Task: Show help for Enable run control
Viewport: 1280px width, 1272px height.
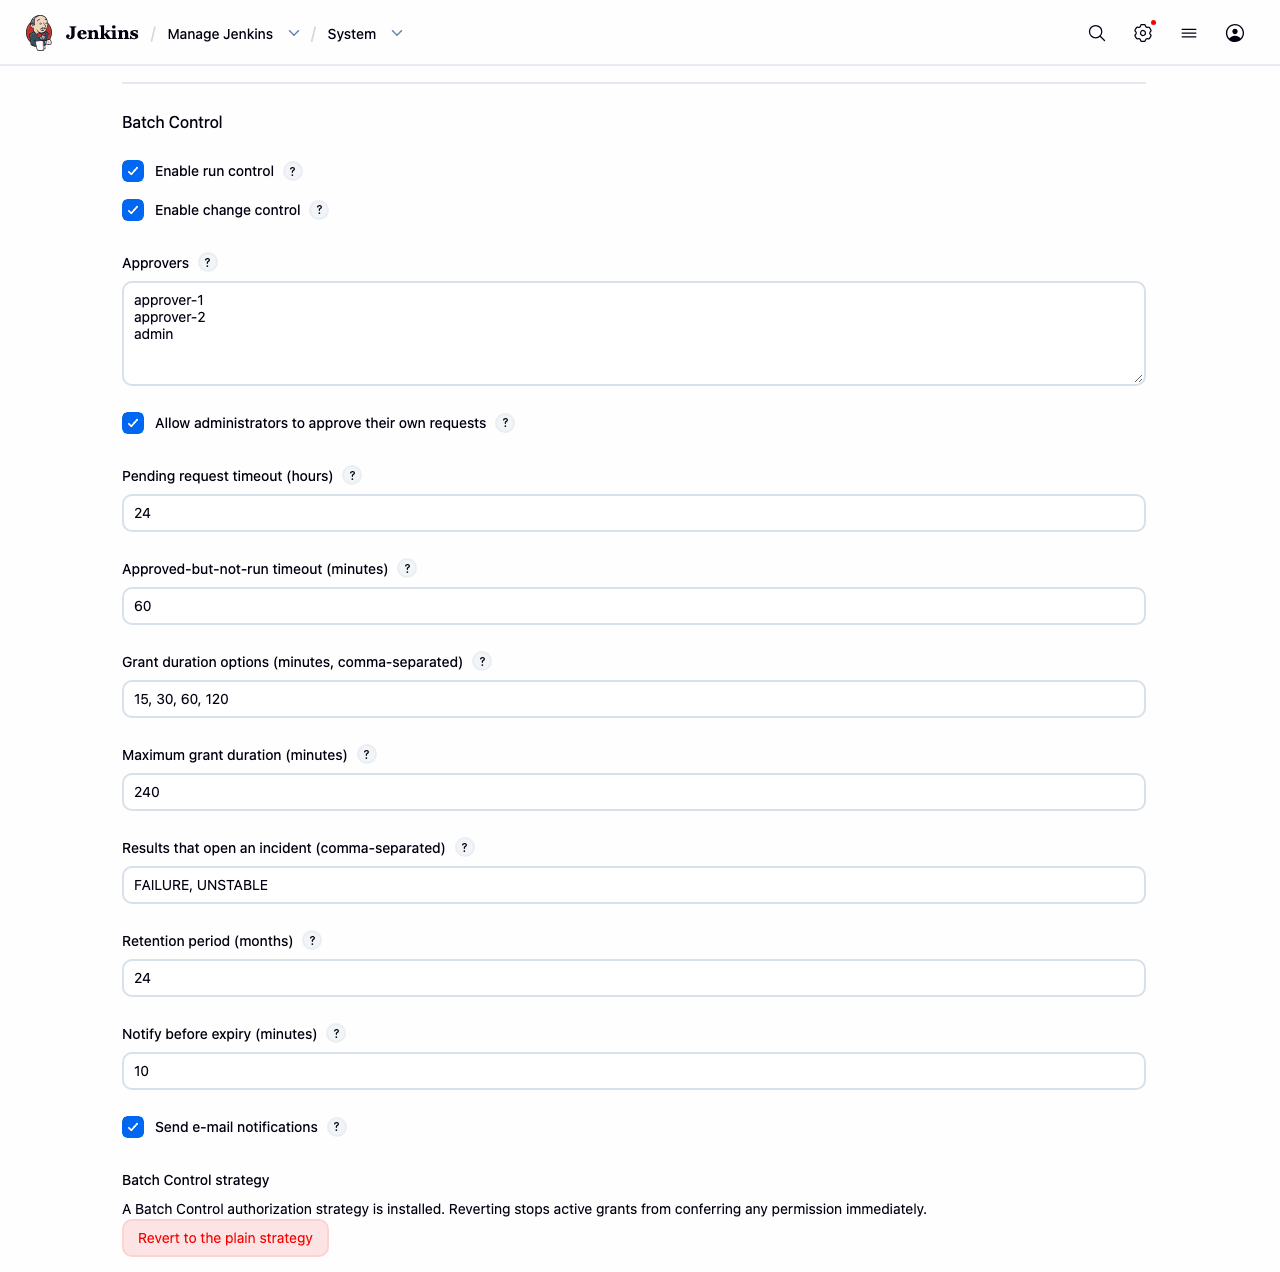Action: coord(293,171)
